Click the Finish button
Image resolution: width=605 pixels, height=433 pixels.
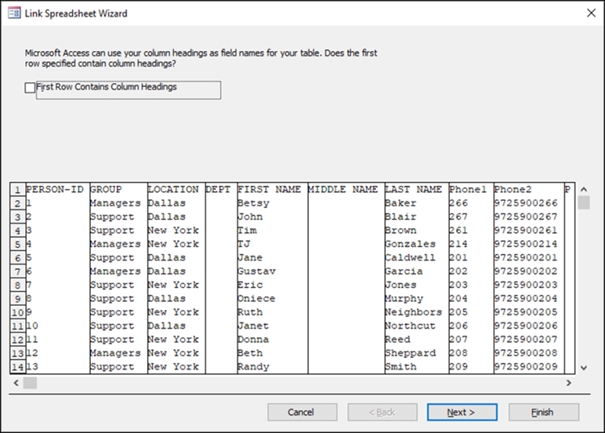(x=544, y=412)
